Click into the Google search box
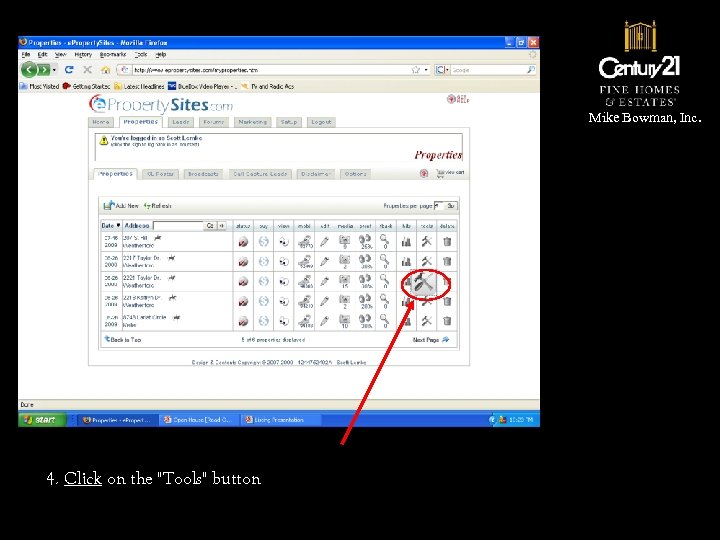This screenshot has width=720, height=540. [489, 70]
